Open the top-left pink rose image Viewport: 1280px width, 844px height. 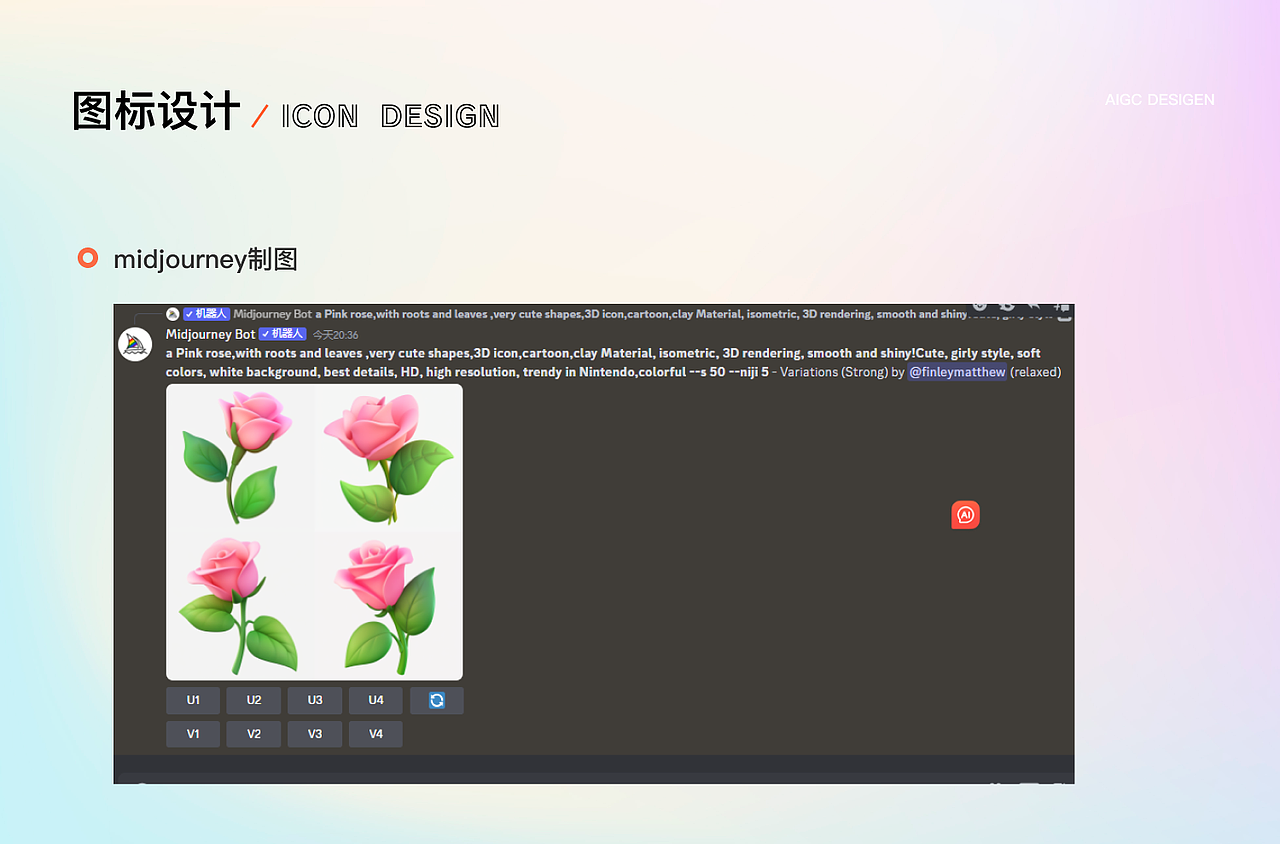pos(240,458)
